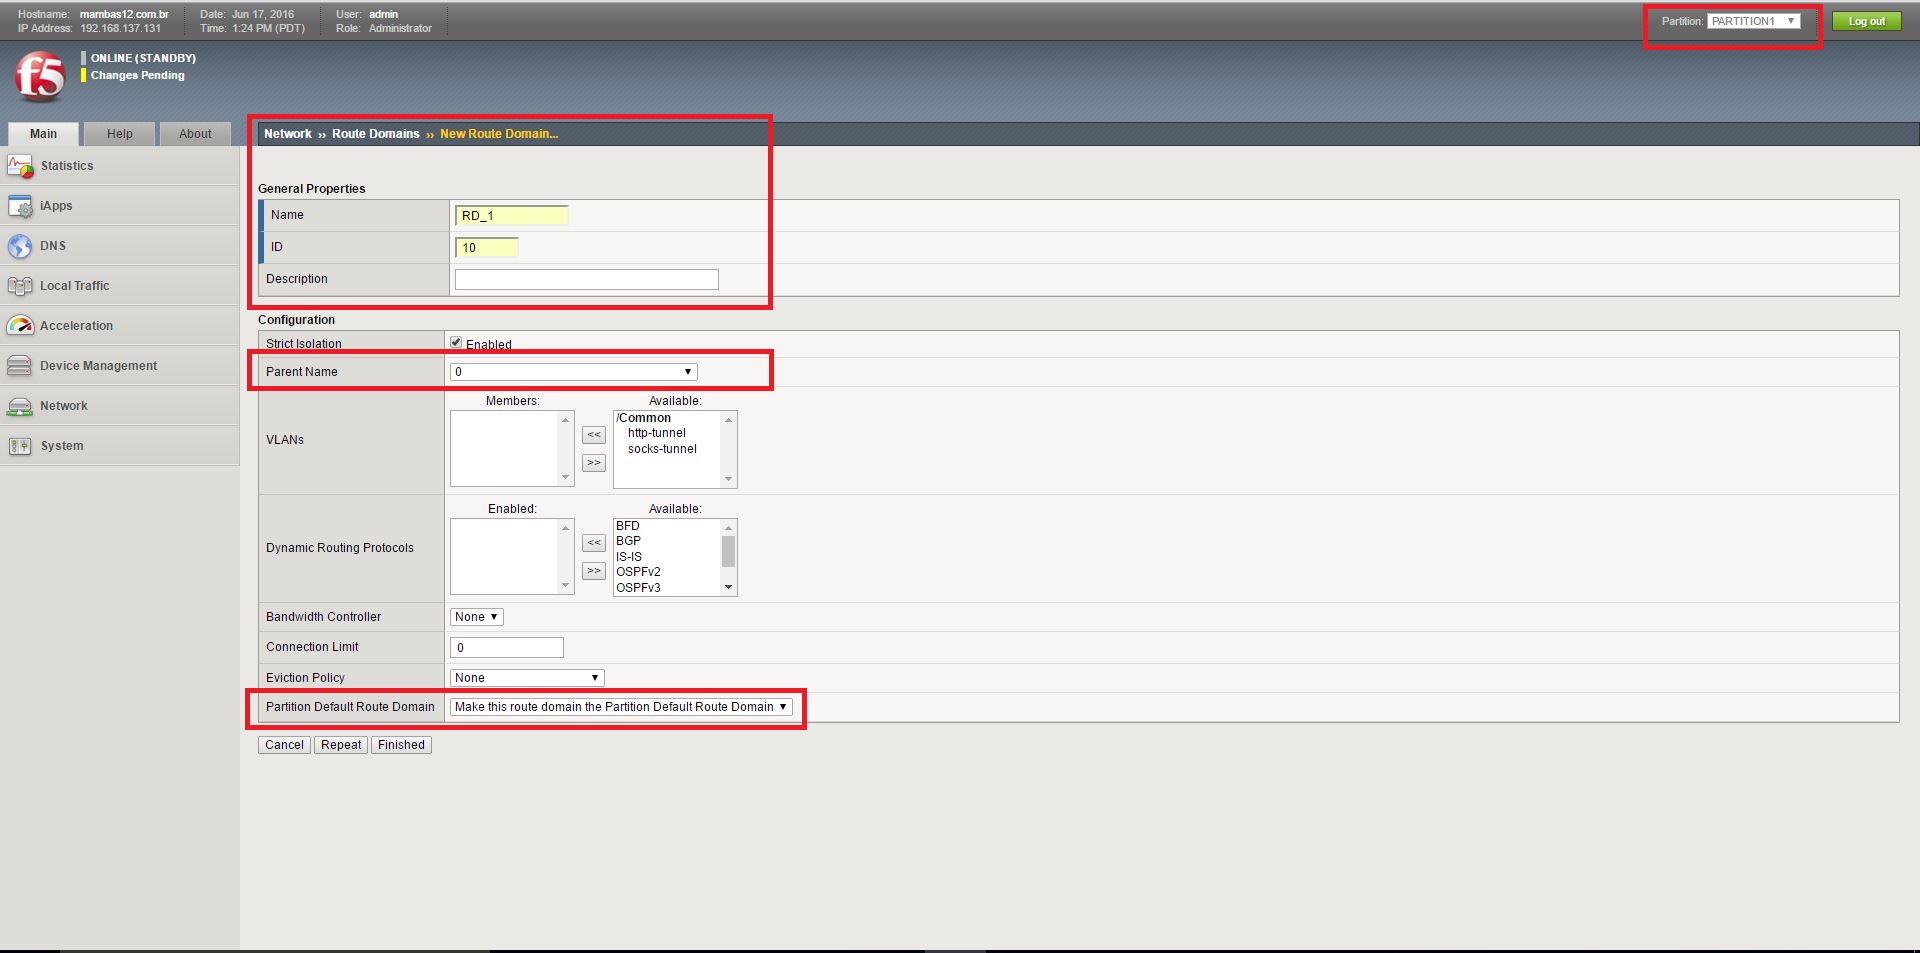Click the Statistics chart icon in sidebar

coord(20,166)
